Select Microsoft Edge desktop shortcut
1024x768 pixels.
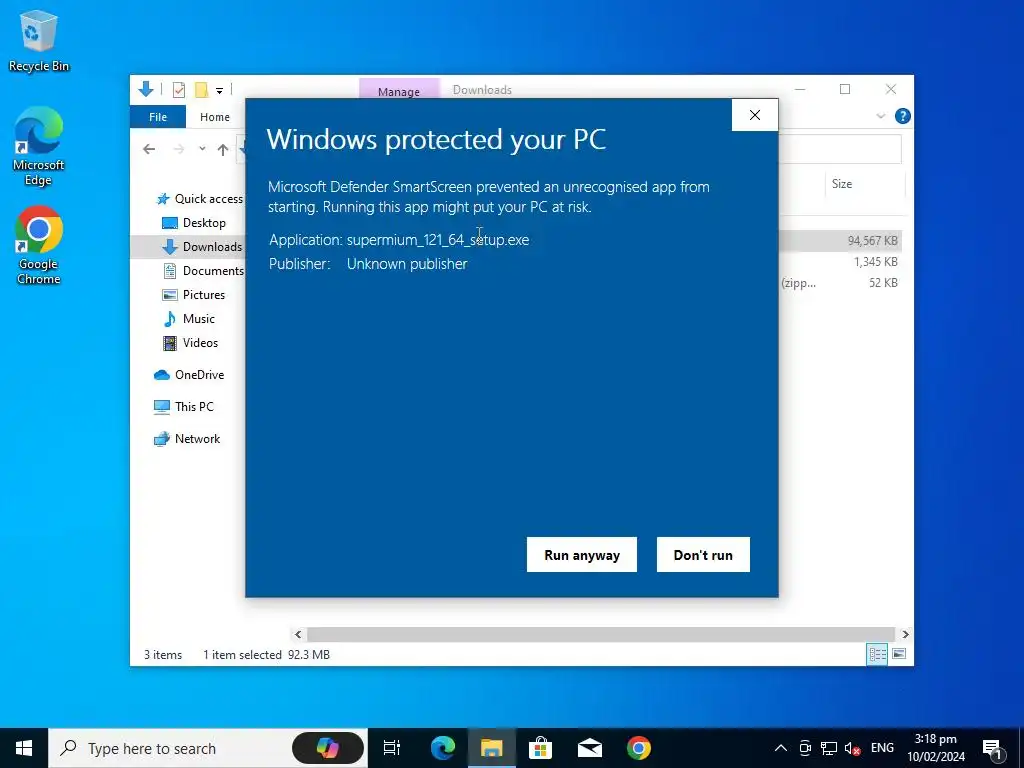pos(39,146)
